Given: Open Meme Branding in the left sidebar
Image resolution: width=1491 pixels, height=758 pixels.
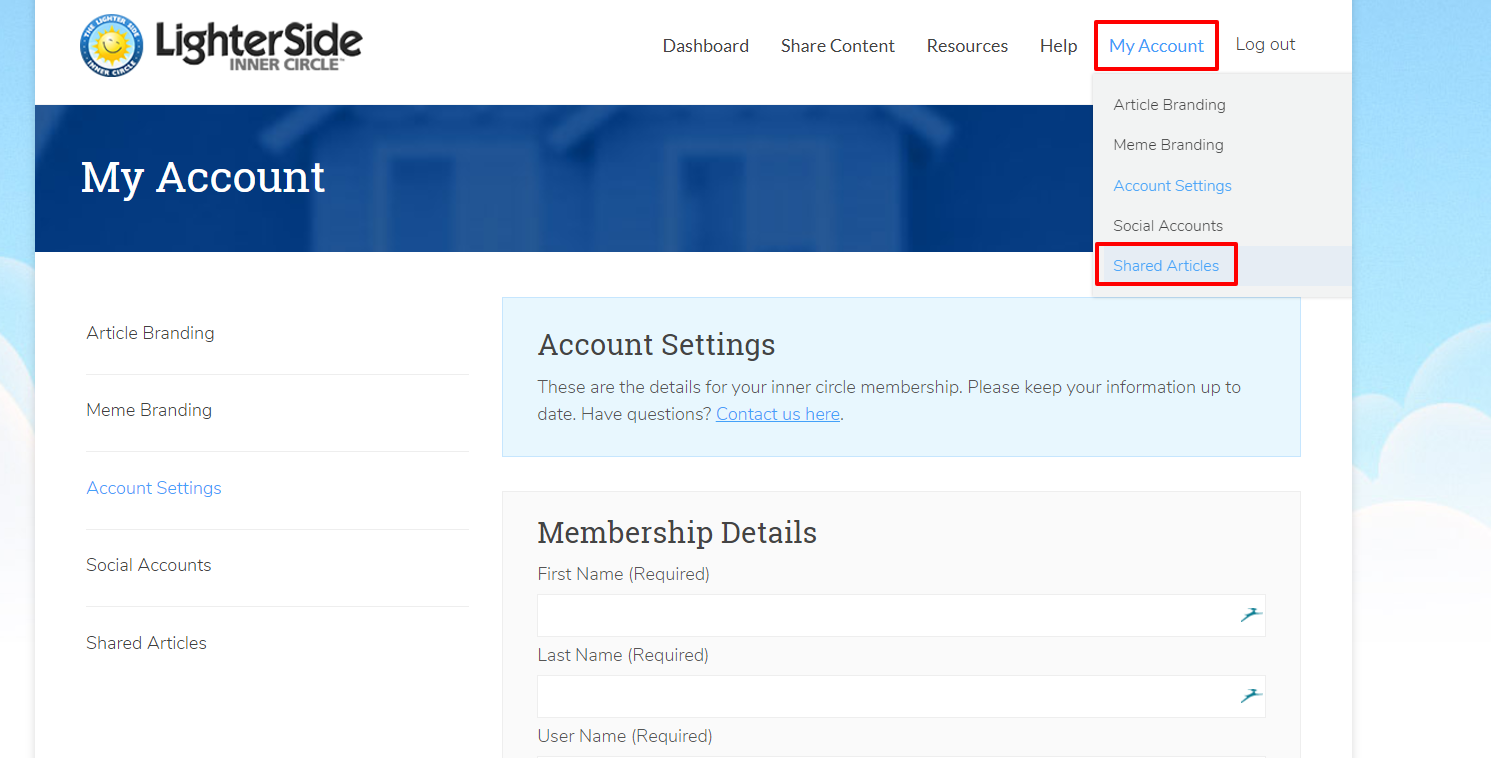Looking at the screenshot, I should [x=149, y=410].
